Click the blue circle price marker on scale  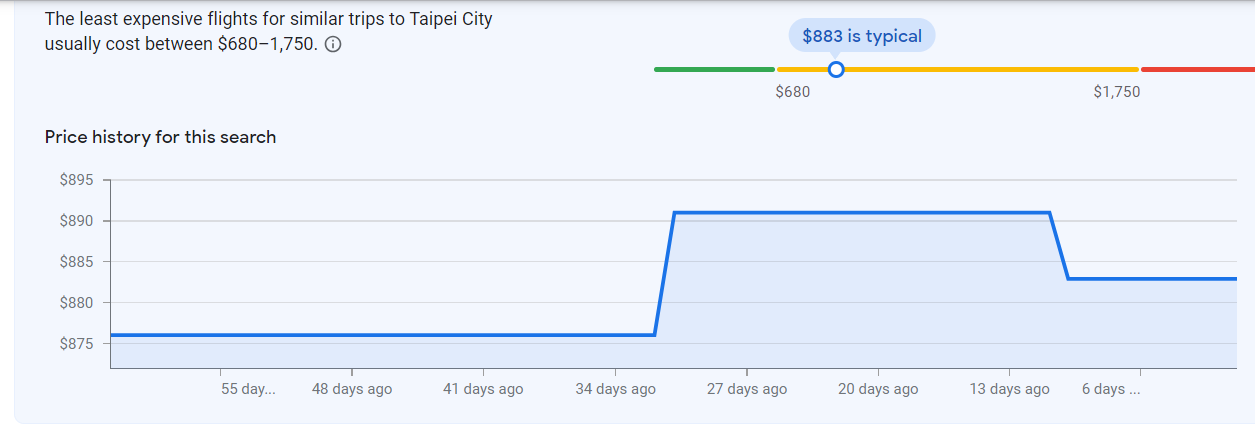(836, 69)
